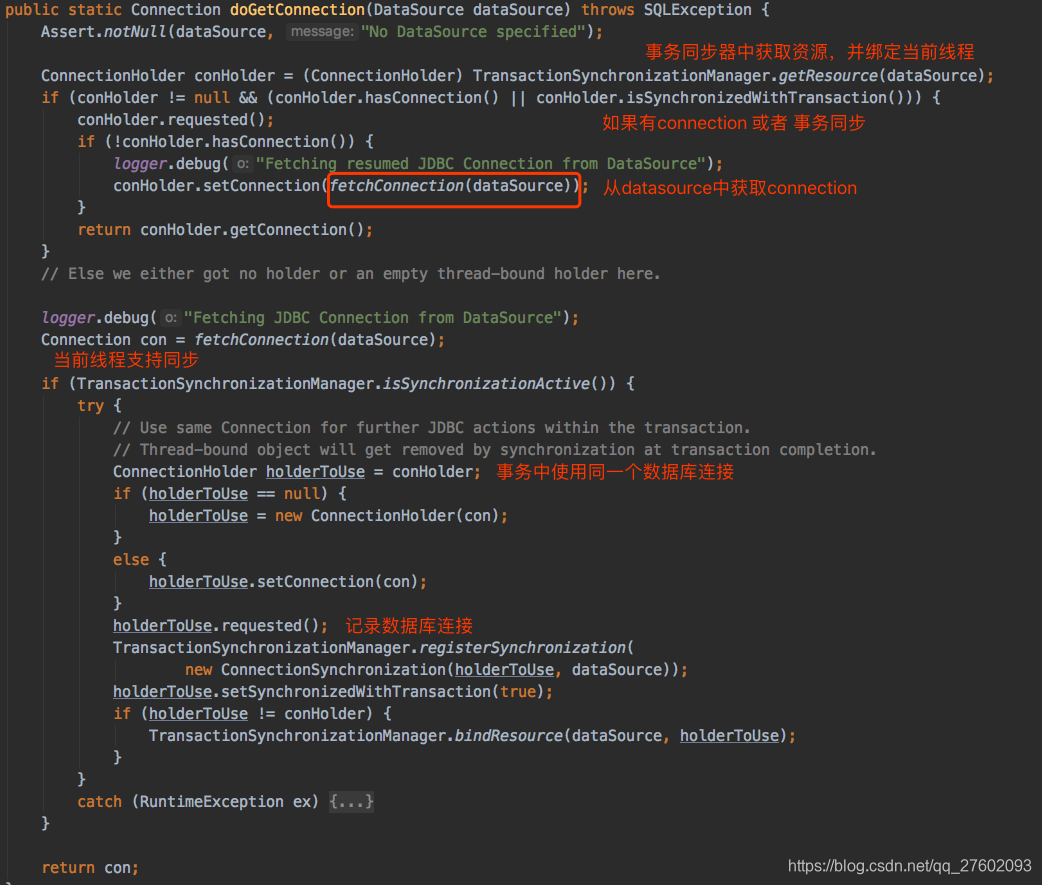Click the conHolder.requested() statement
This screenshot has width=1042, height=885.
(175, 120)
